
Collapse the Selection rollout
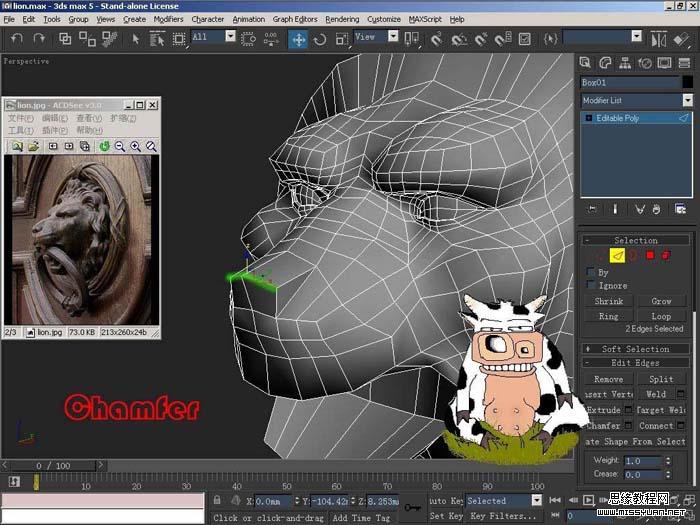pyautogui.click(x=635, y=240)
